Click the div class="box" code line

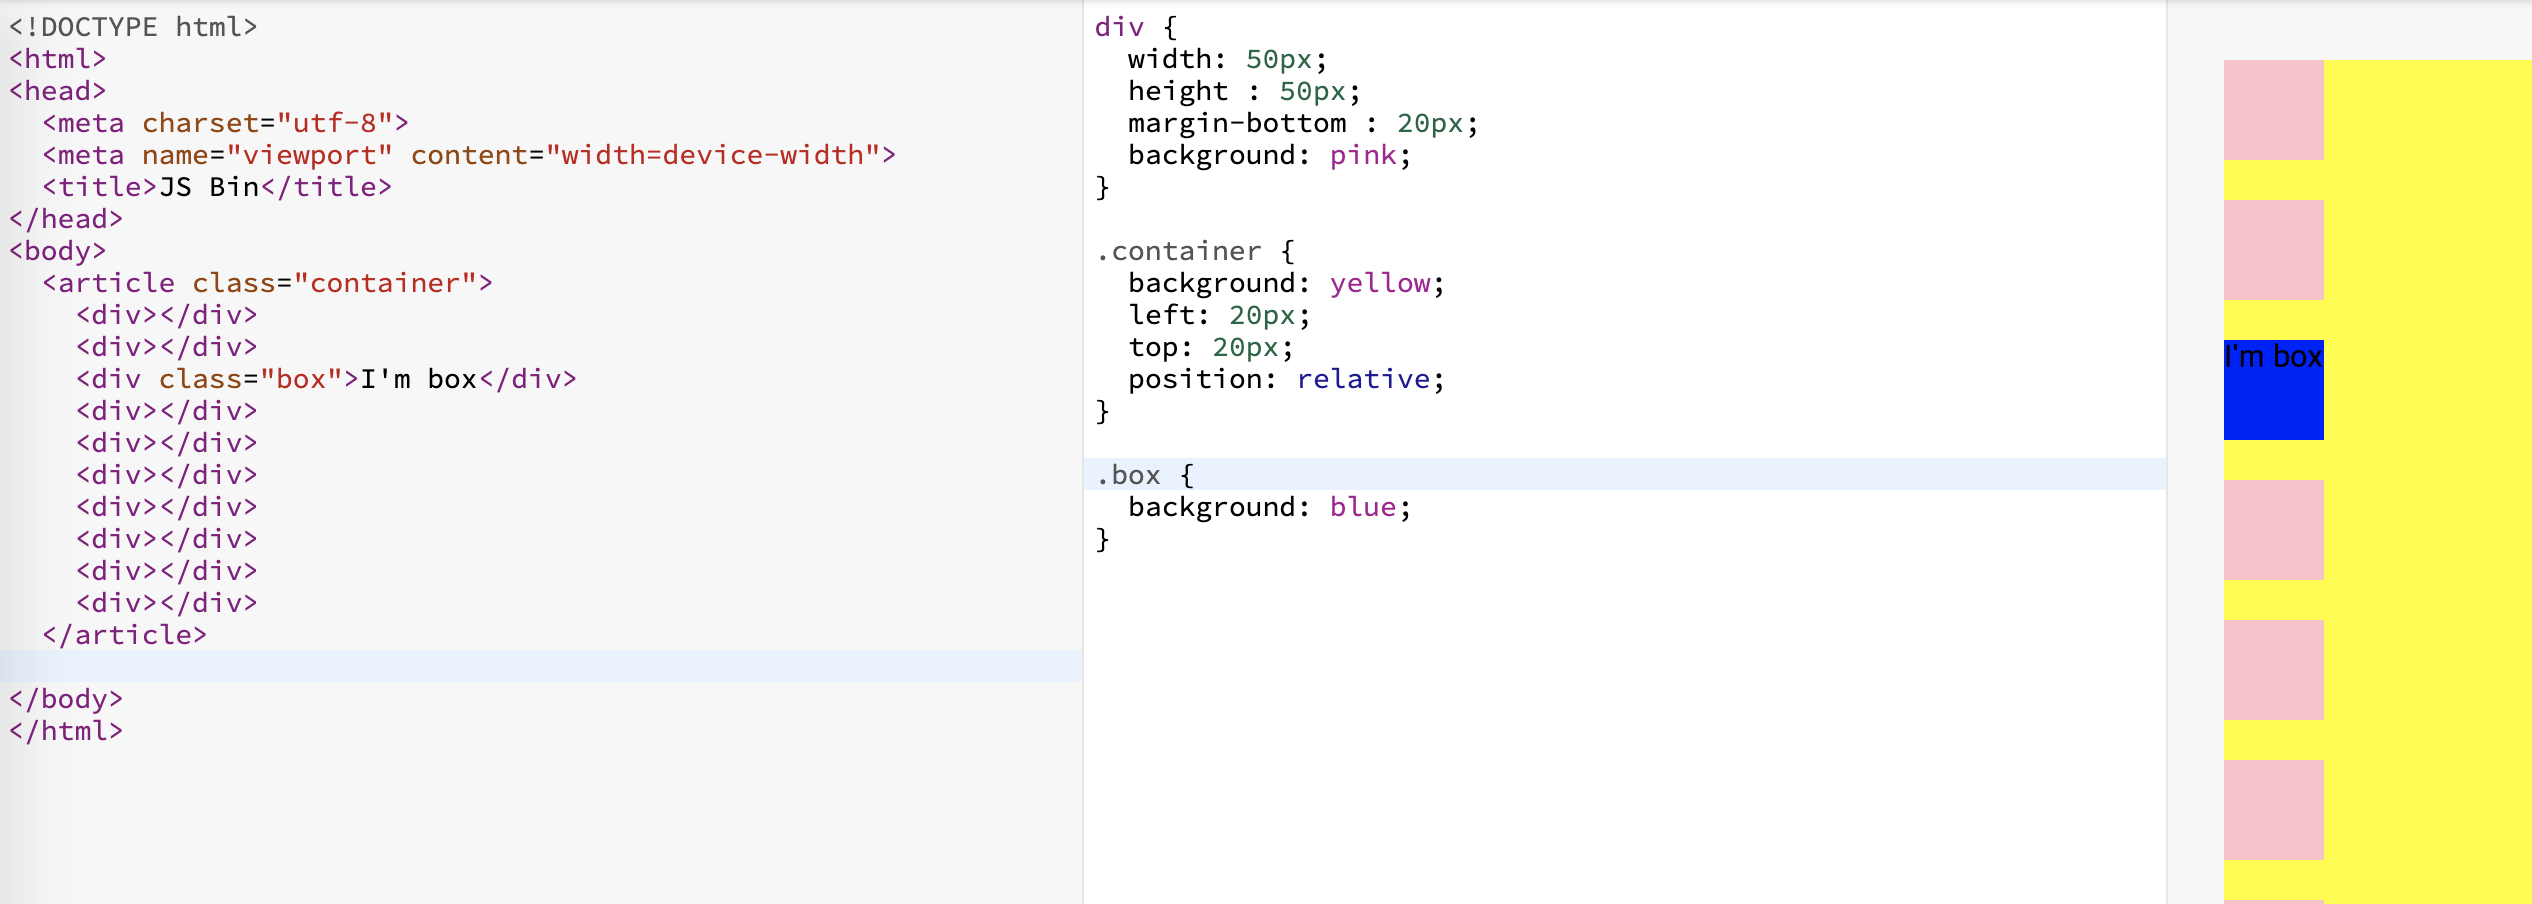[x=326, y=379]
